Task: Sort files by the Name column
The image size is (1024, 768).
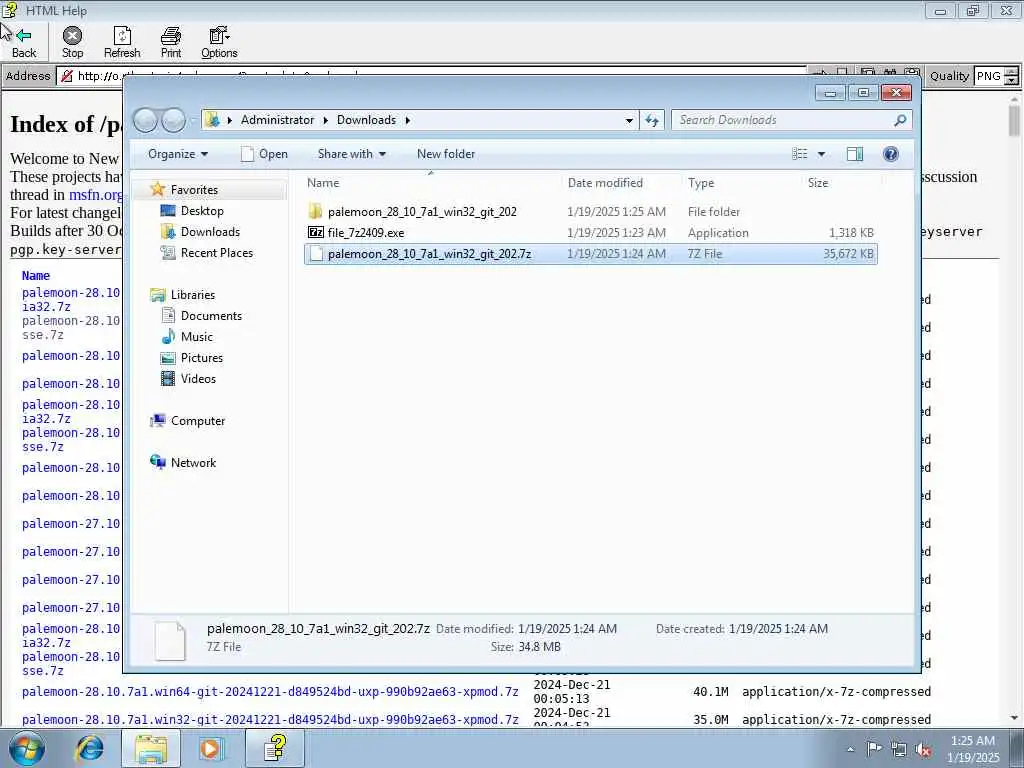Action: pyautogui.click(x=430, y=183)
